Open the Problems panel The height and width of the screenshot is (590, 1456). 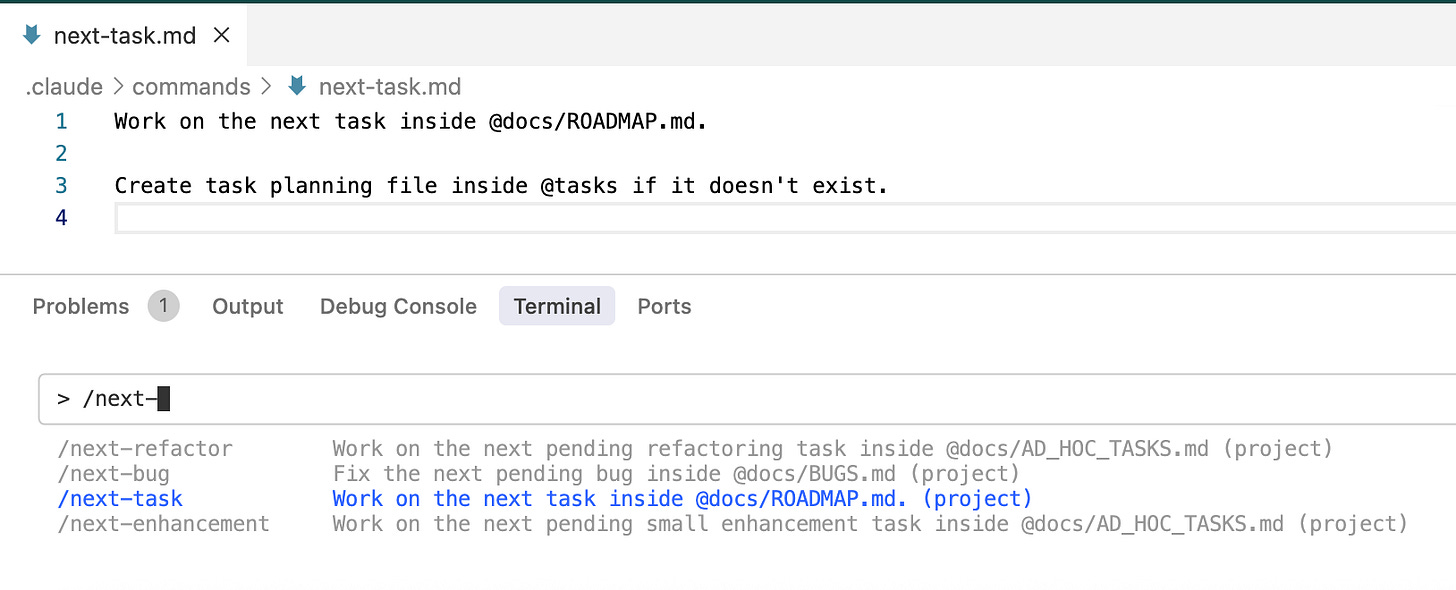click(80, 306)
